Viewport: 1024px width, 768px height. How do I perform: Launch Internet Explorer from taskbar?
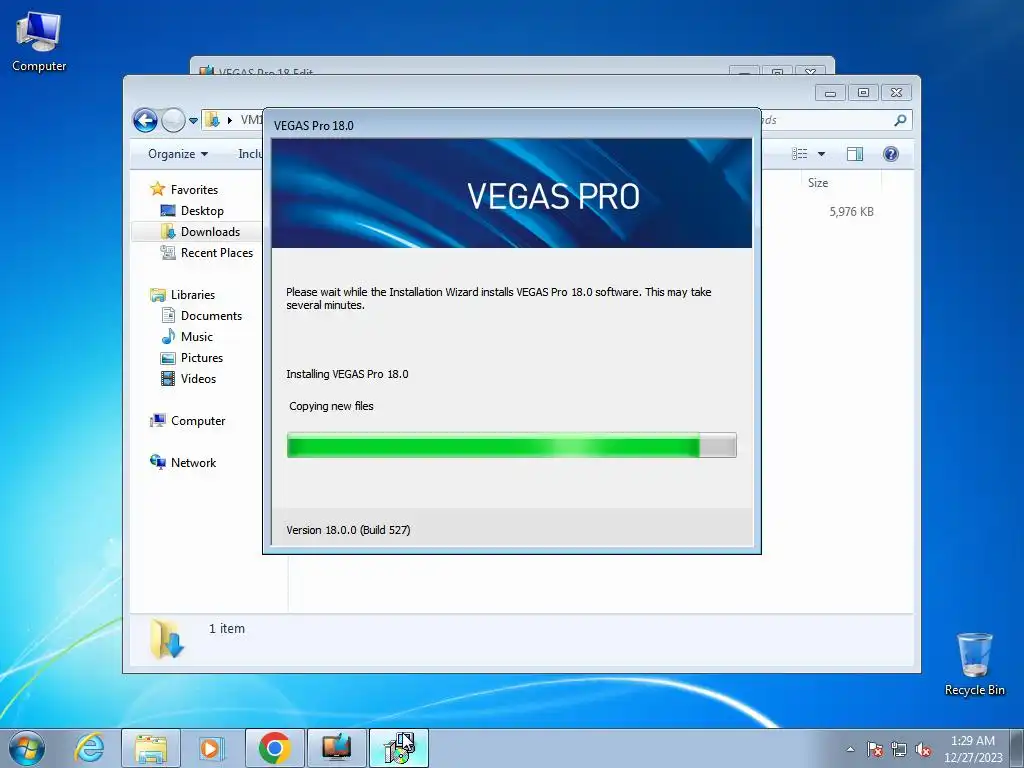[89, 748]
